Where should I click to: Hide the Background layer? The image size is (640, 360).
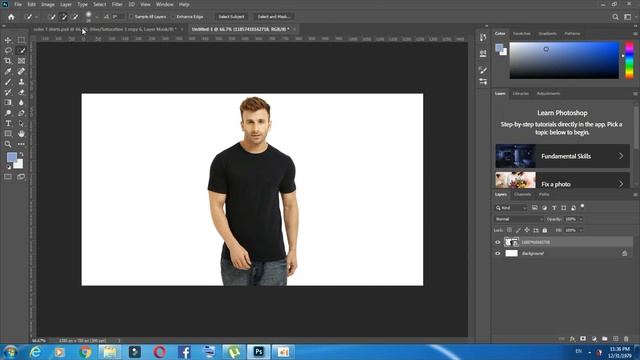pos(498,253)
